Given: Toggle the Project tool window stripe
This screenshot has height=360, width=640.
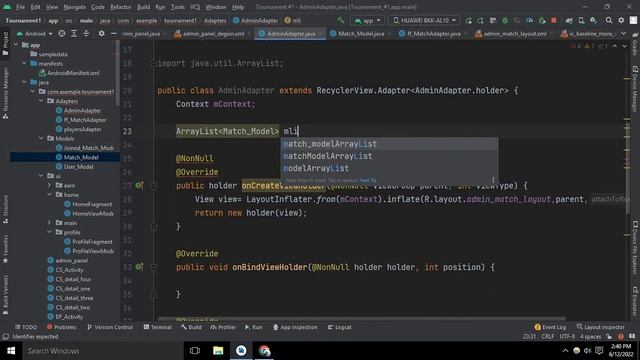Looking at the screenshot, I should 5,43.
